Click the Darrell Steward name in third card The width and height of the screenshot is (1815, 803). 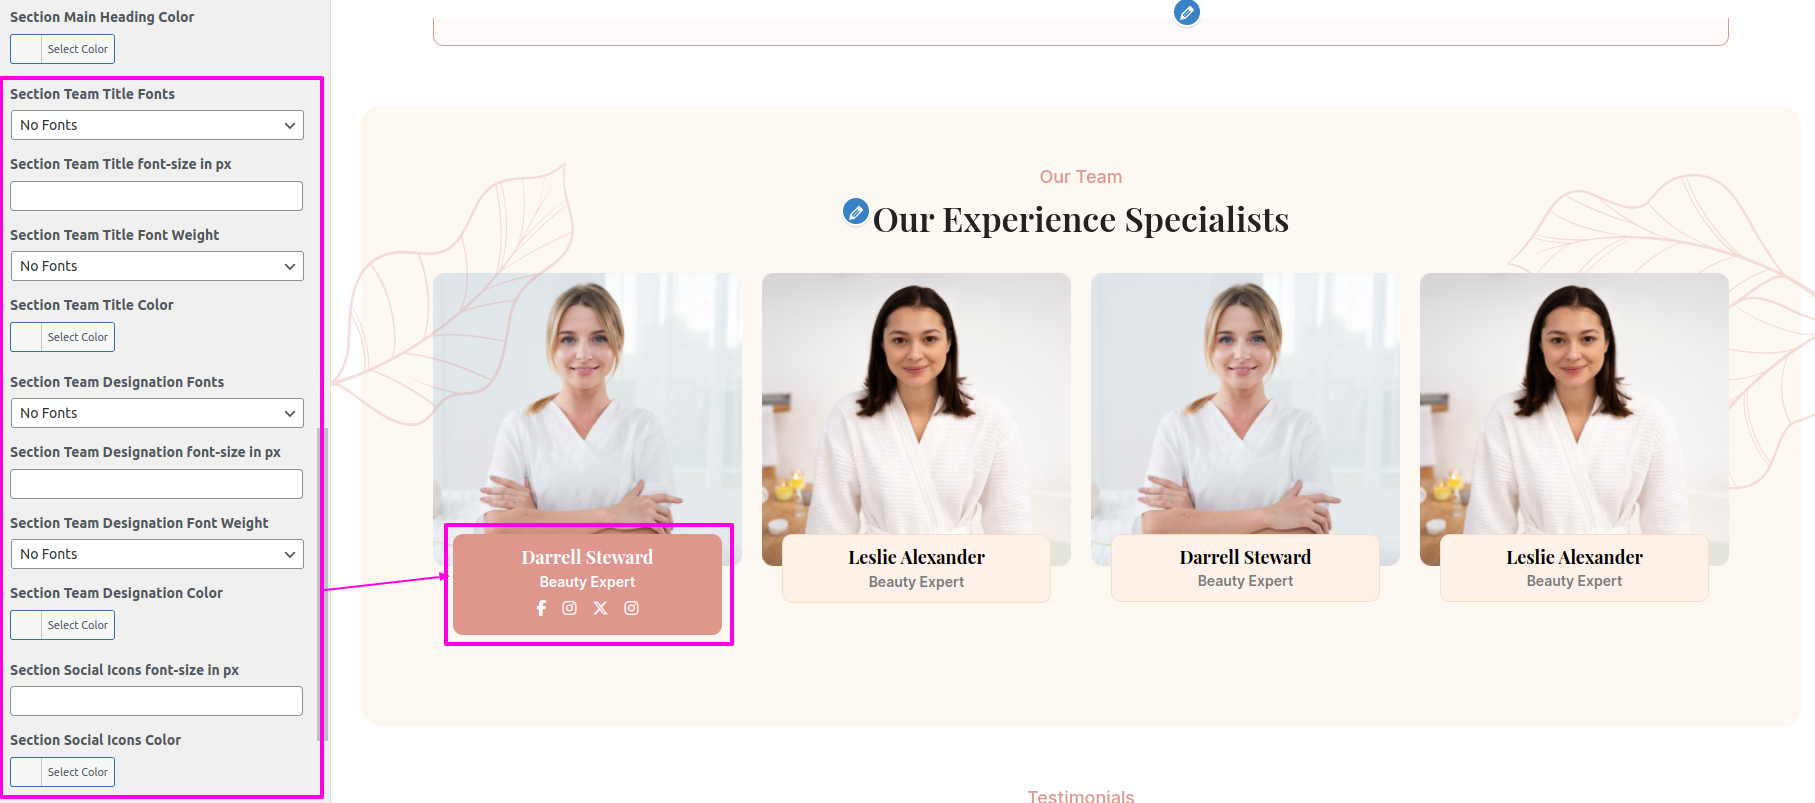pos(1245,557)
